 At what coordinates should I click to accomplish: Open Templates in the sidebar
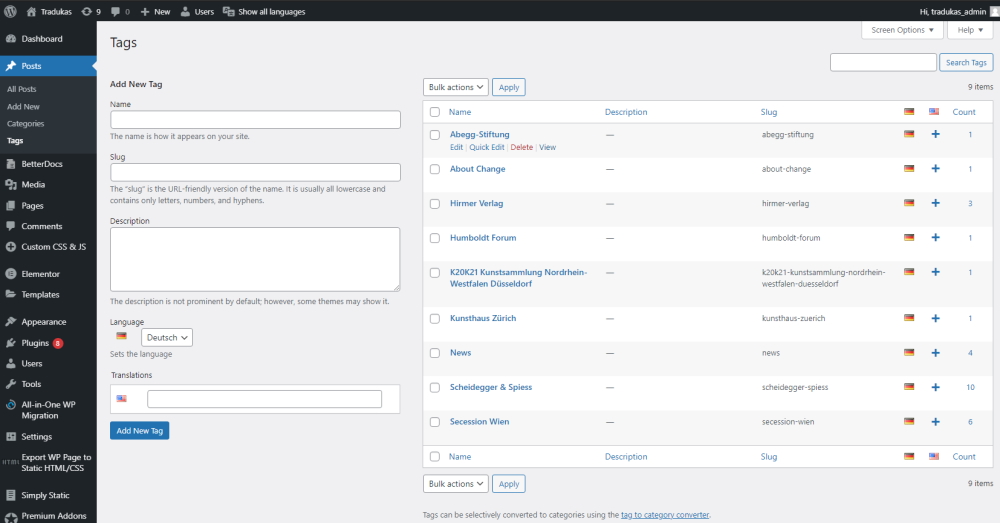(40, 295)
